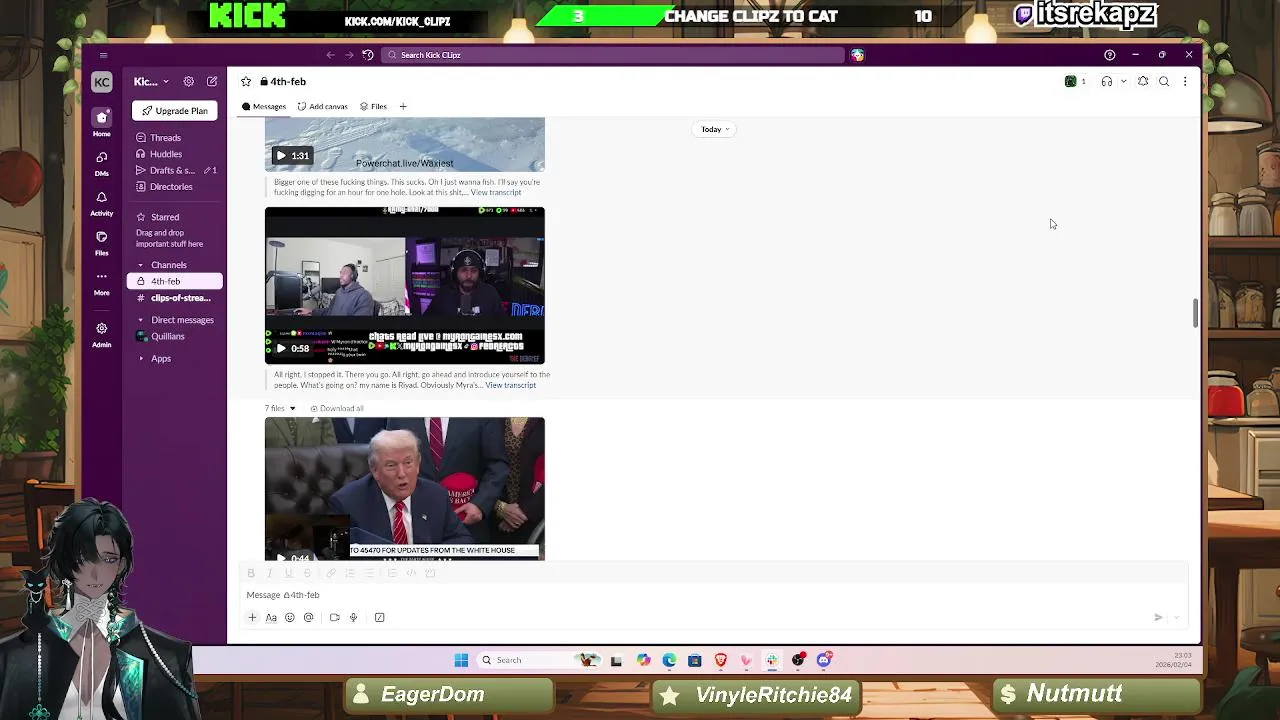Record a video clip icon
The width and height of the screenshot is (1280, 720).
[334, 617]
